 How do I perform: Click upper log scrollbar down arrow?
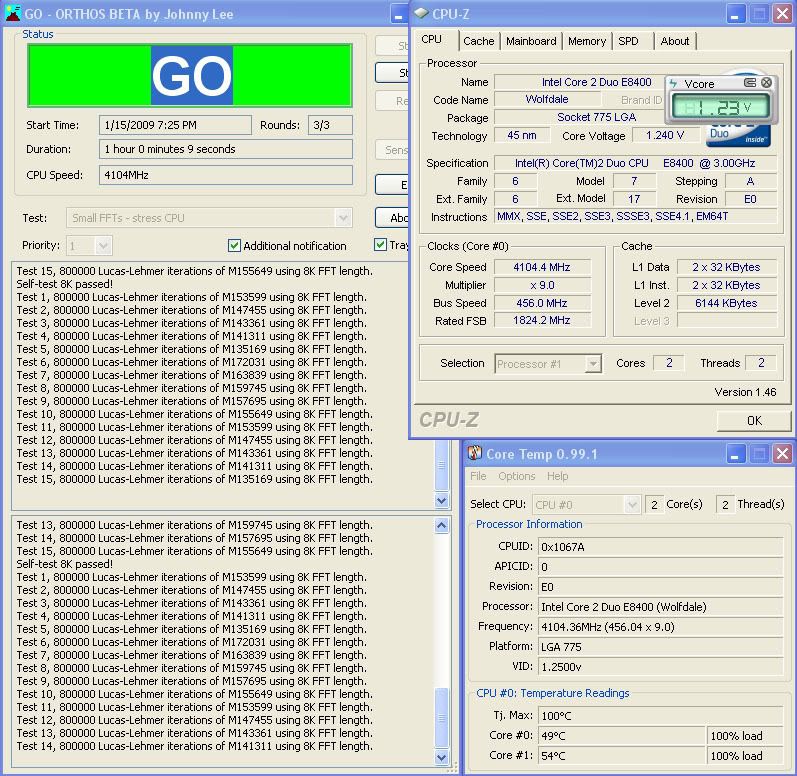[x=442, y=501]
